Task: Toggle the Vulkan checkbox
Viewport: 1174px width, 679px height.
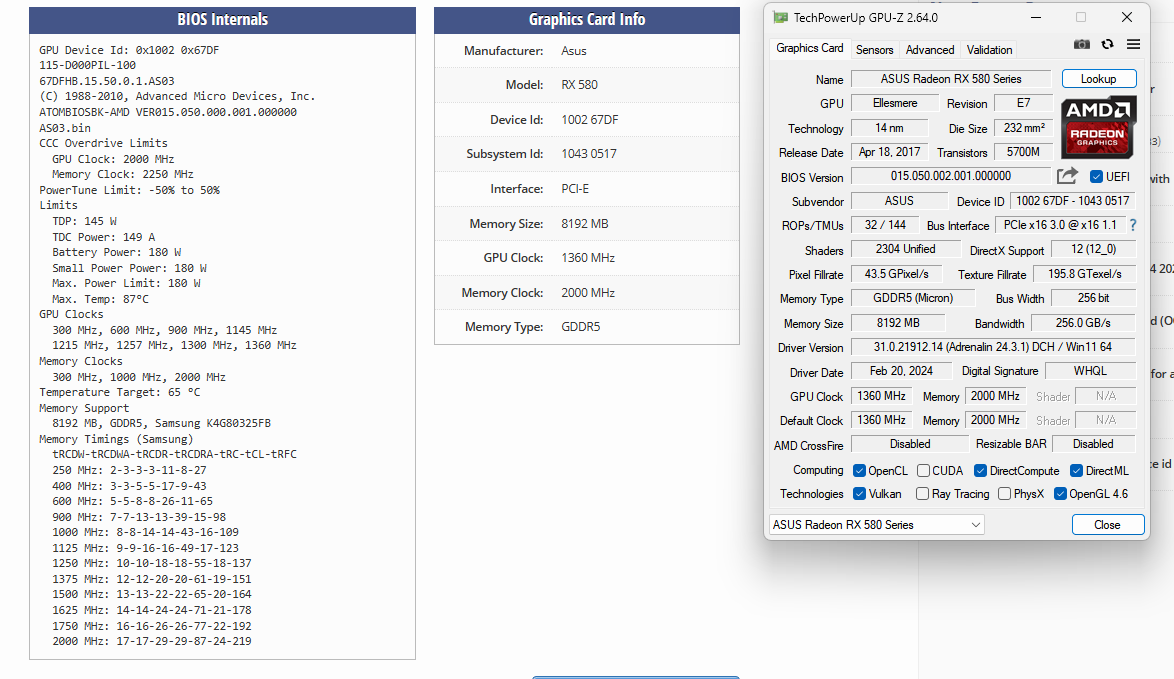Action: coord(860,494)
